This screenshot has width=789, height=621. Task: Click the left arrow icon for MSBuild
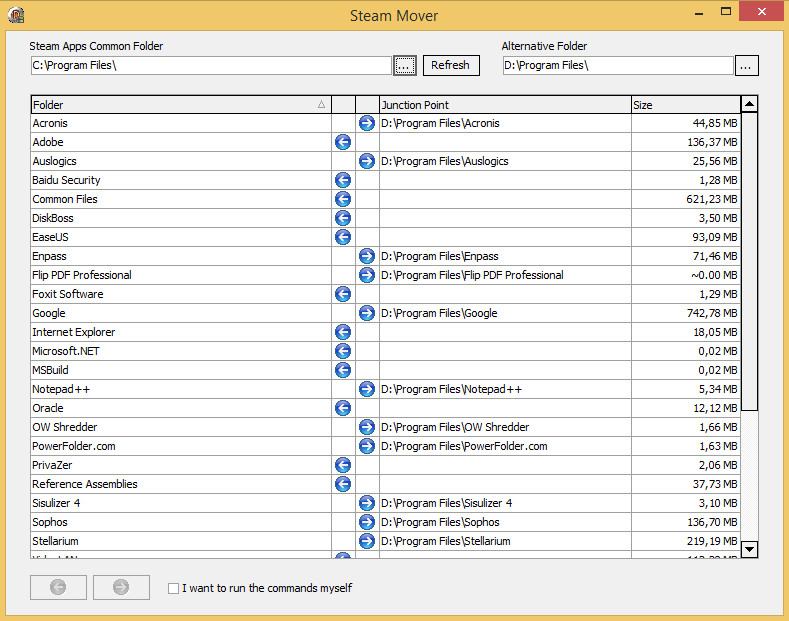tap(343, 370)
